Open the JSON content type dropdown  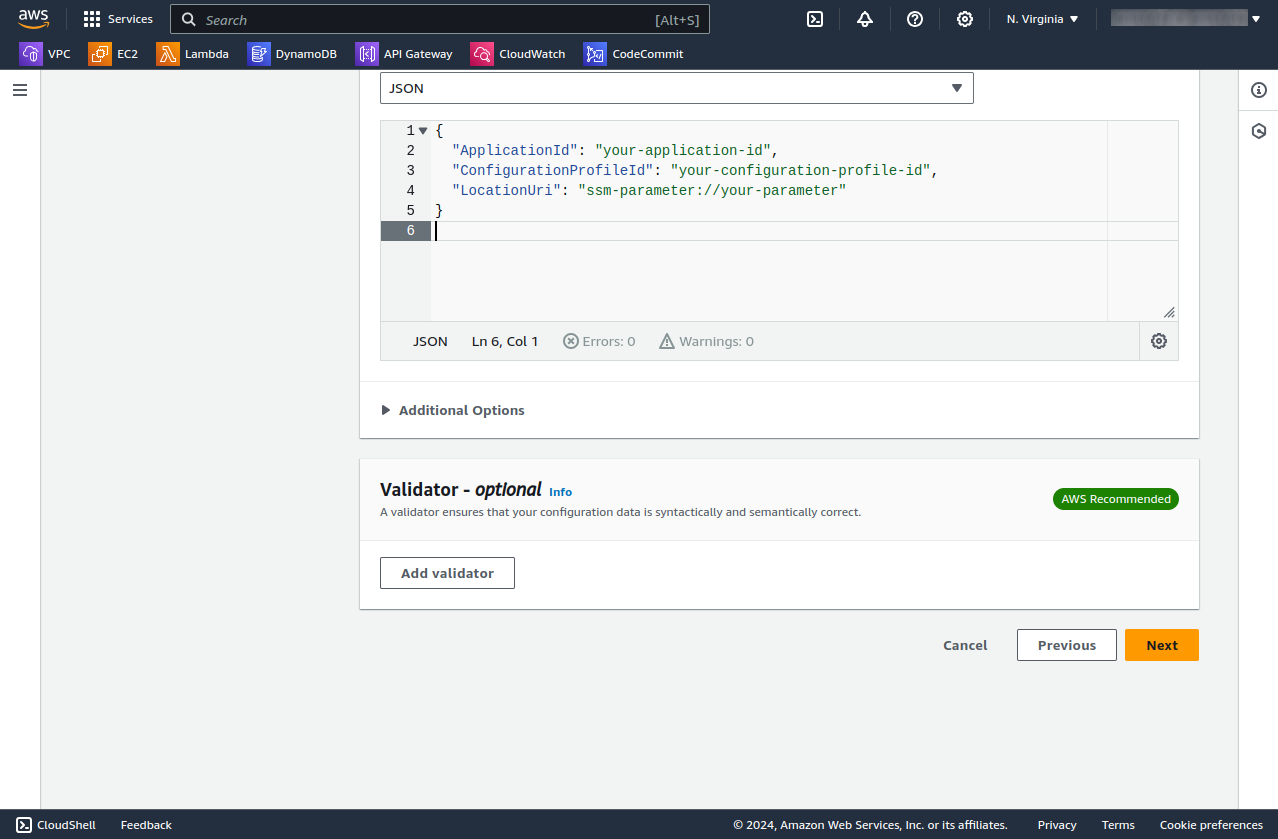click(676, 88)
